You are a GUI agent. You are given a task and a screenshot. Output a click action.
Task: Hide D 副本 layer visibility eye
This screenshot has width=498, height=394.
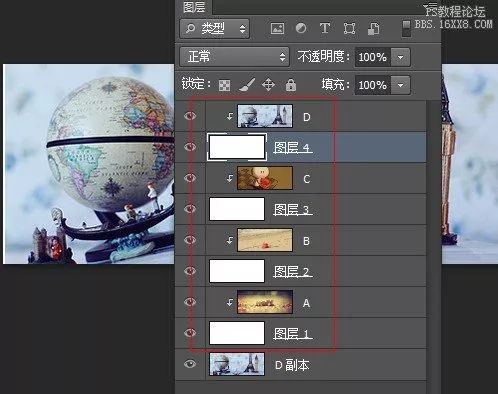pos(190,364)
